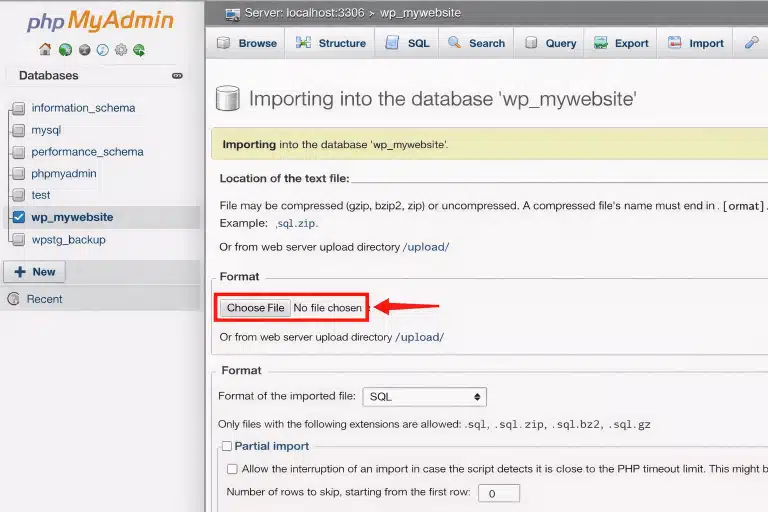Open mysql database link
The height and width of the screenshot is (512, 768).
click(x=46, y=130)
